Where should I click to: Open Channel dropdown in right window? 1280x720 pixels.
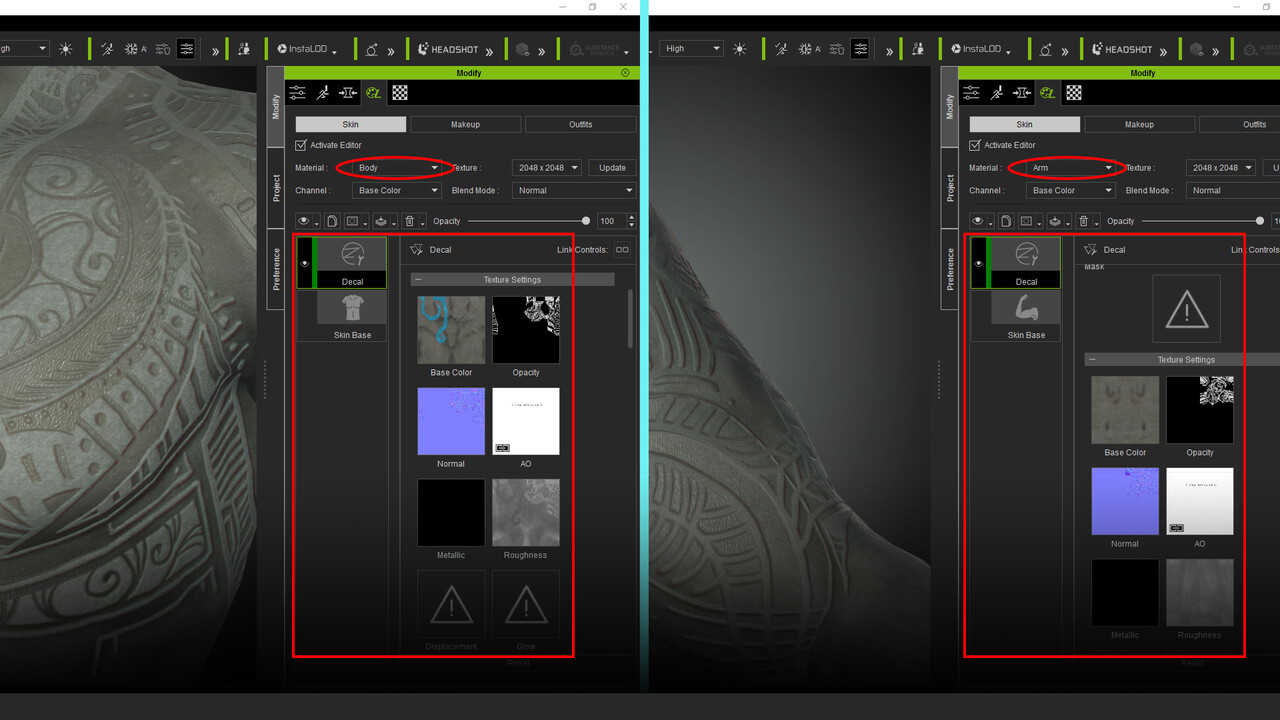[x=1071, y=190]
